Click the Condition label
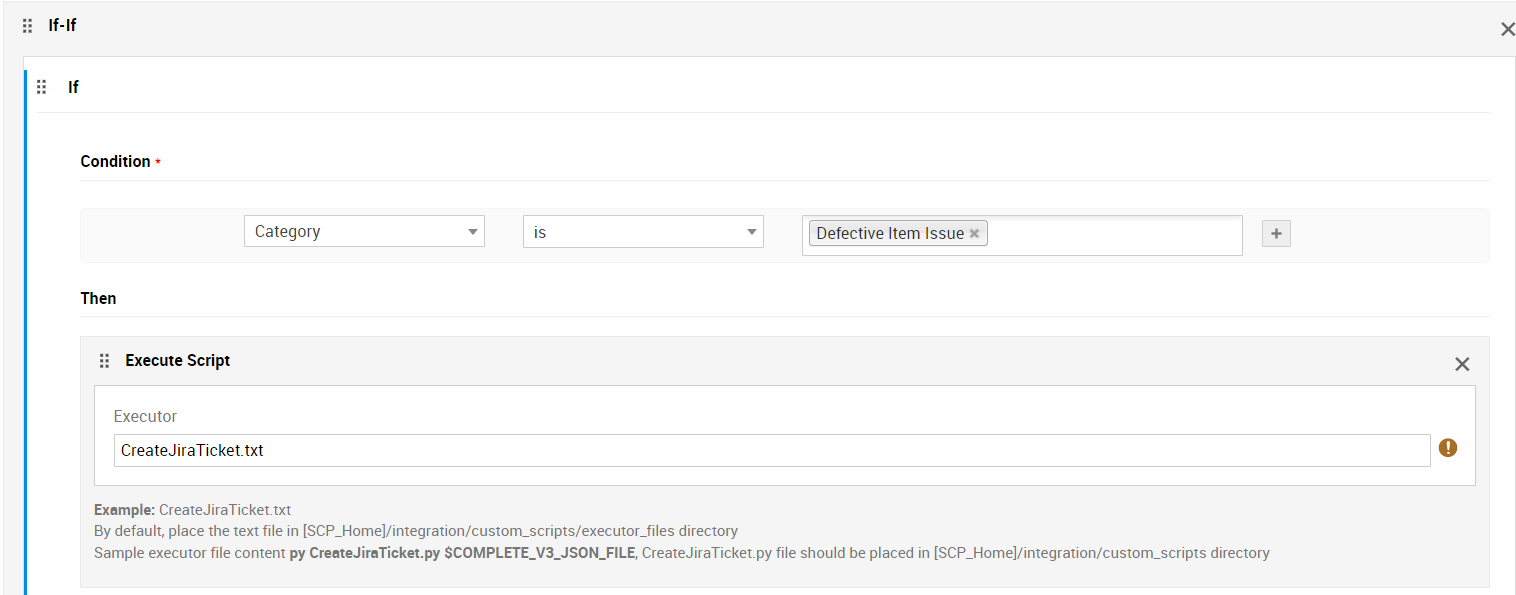Image resolution: width=1516 pixels, height=595 pixels. [x=115, y=161]
